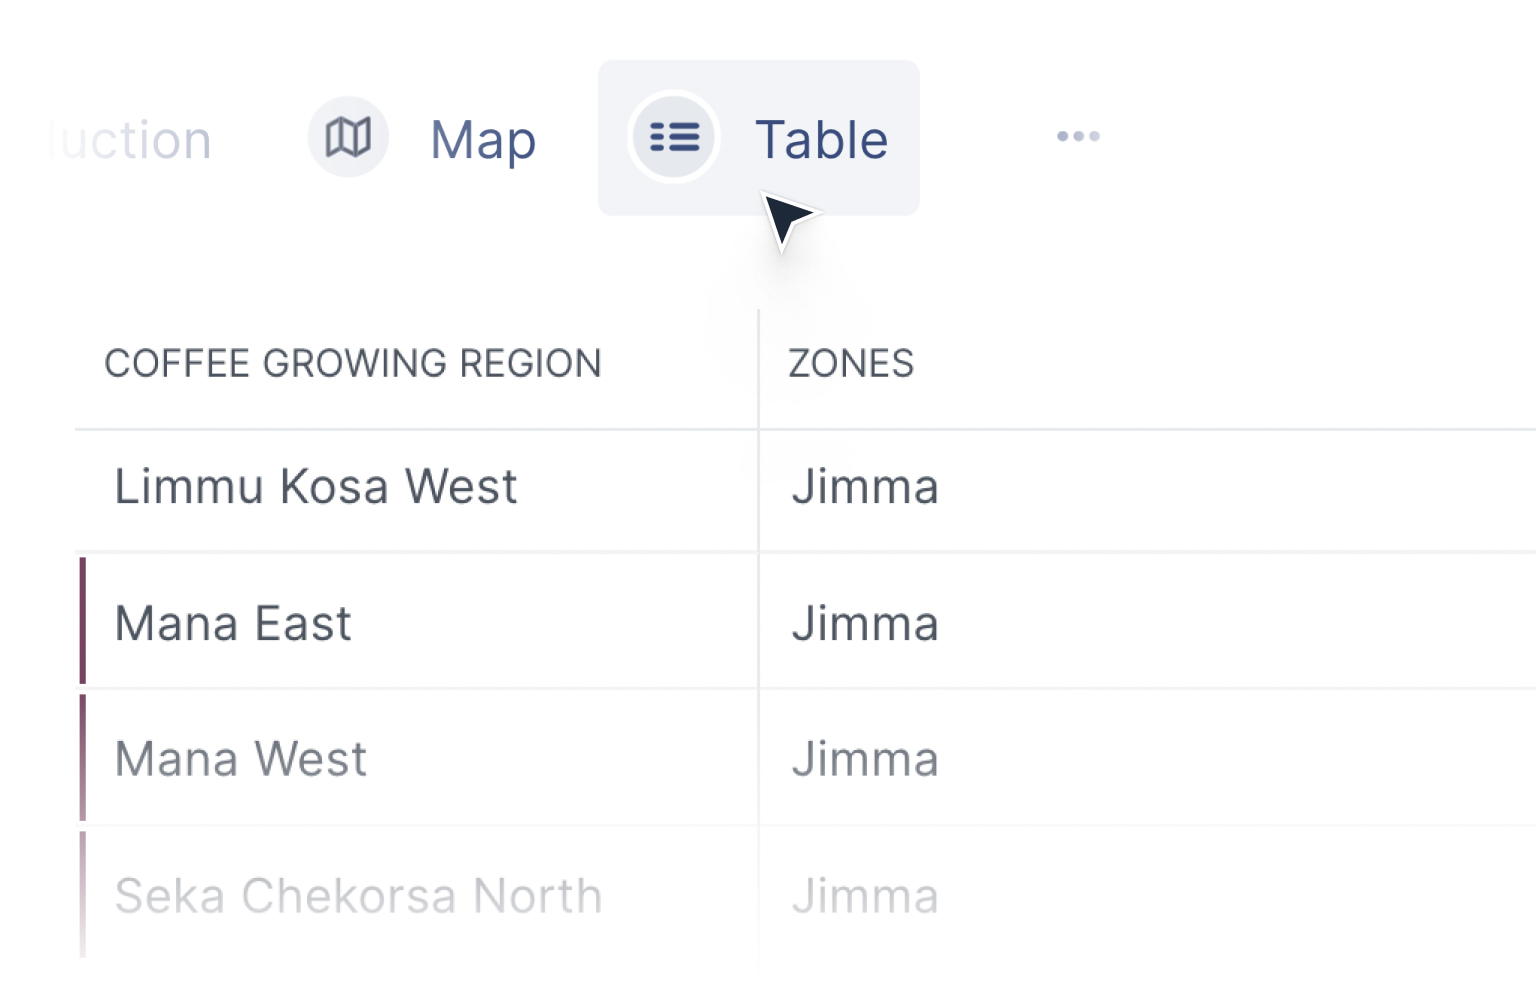Click Jimma zone beside Seka Chekorsa North
1536x984 pixels.
865,896
